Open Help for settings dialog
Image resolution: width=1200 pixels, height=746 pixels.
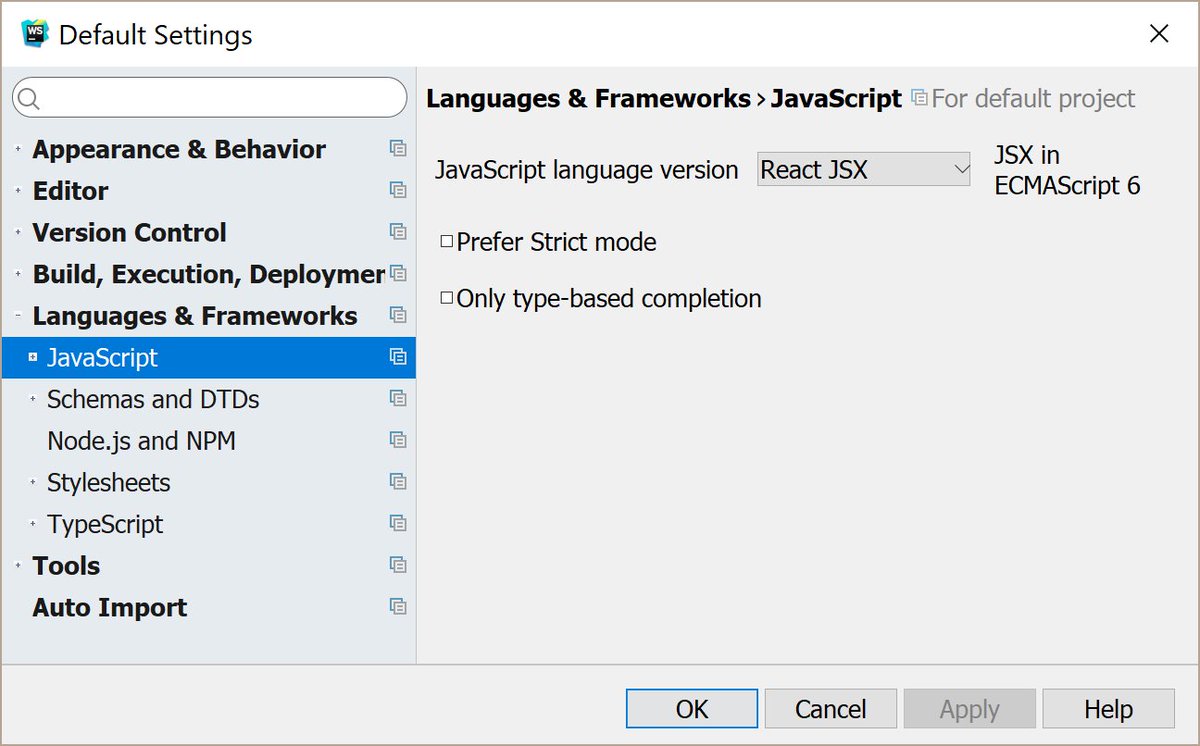point(1108,709)
